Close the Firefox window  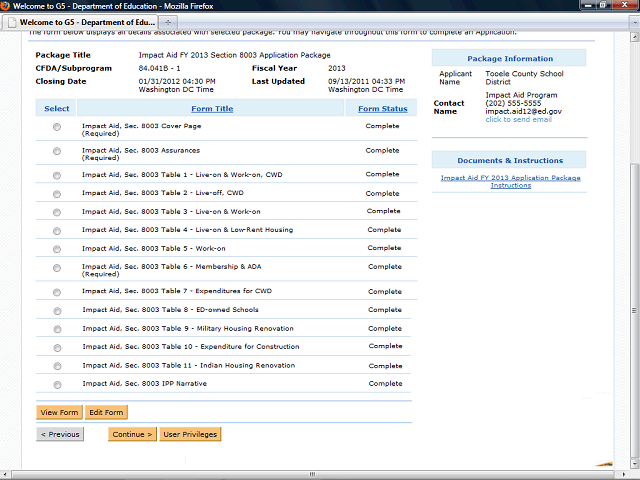point(625,5)
